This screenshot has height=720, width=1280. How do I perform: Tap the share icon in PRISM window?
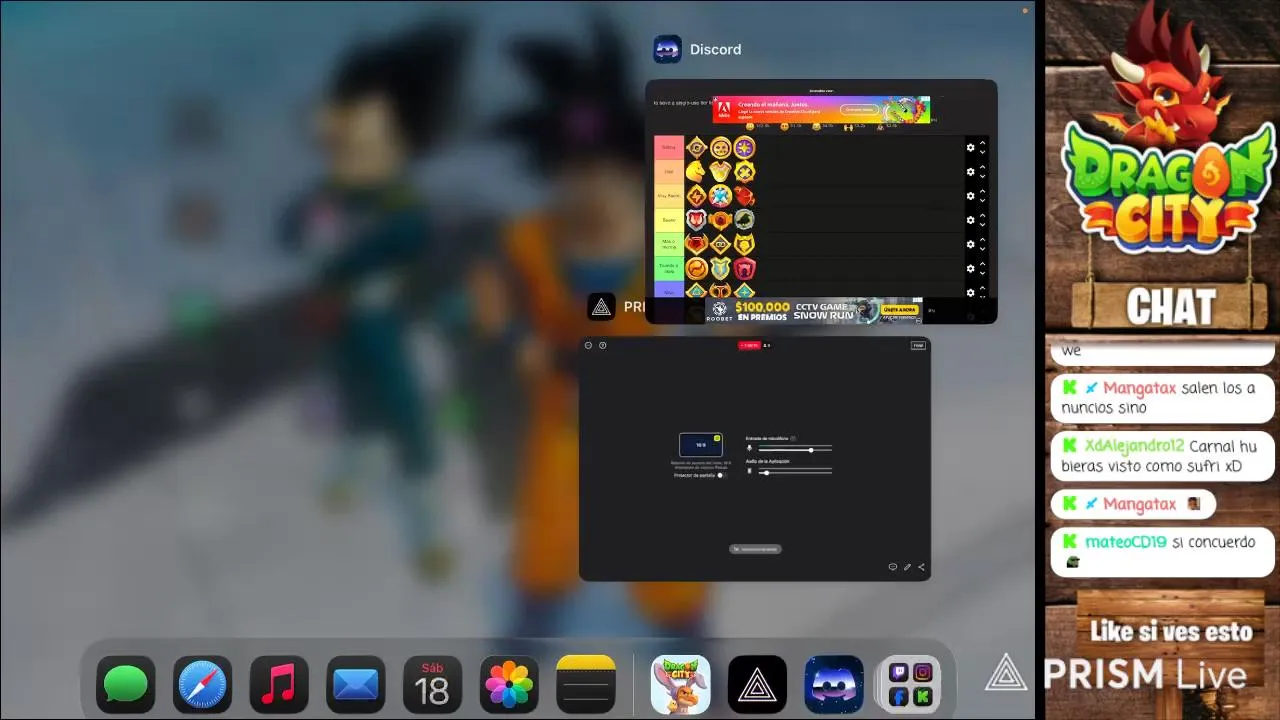(921, 567)
